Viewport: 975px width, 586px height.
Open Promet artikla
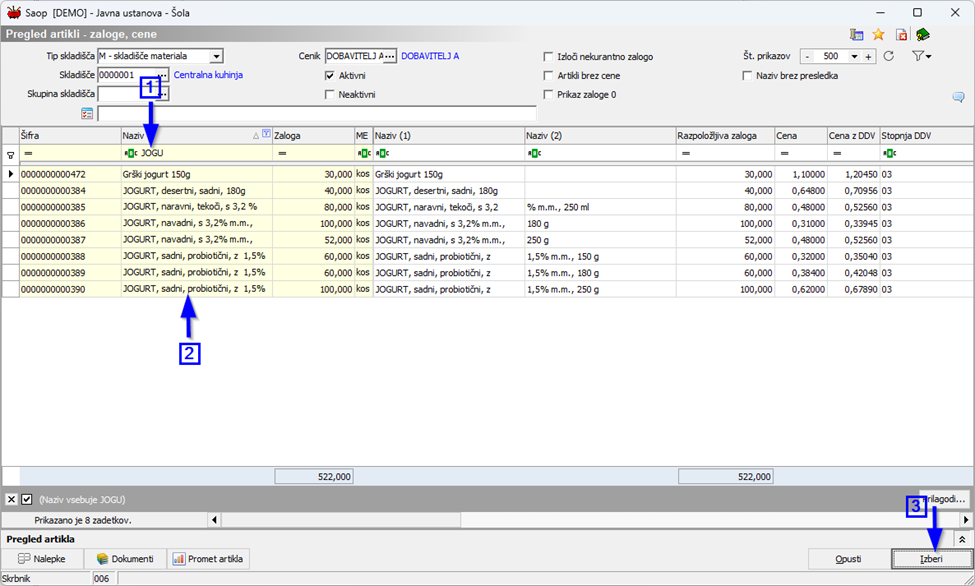208,559
